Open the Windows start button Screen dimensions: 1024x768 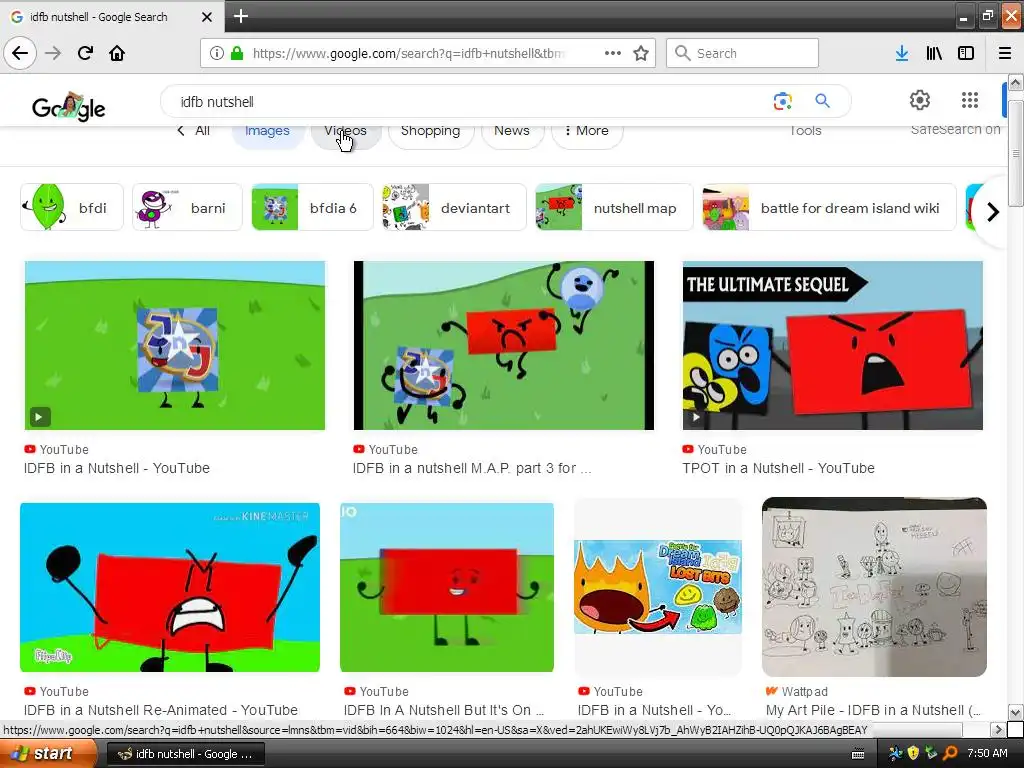click(x=49, y=754)
